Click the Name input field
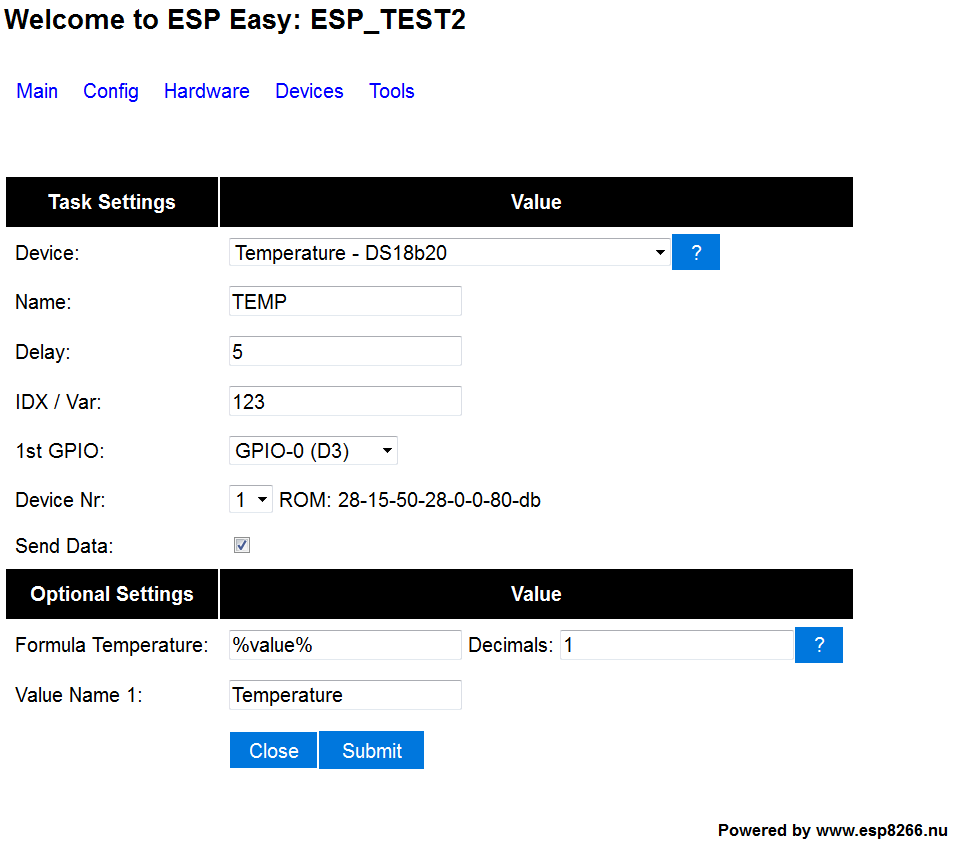This screenshot has width=963, height=853. pyautogui.click(x=345, y=301)
